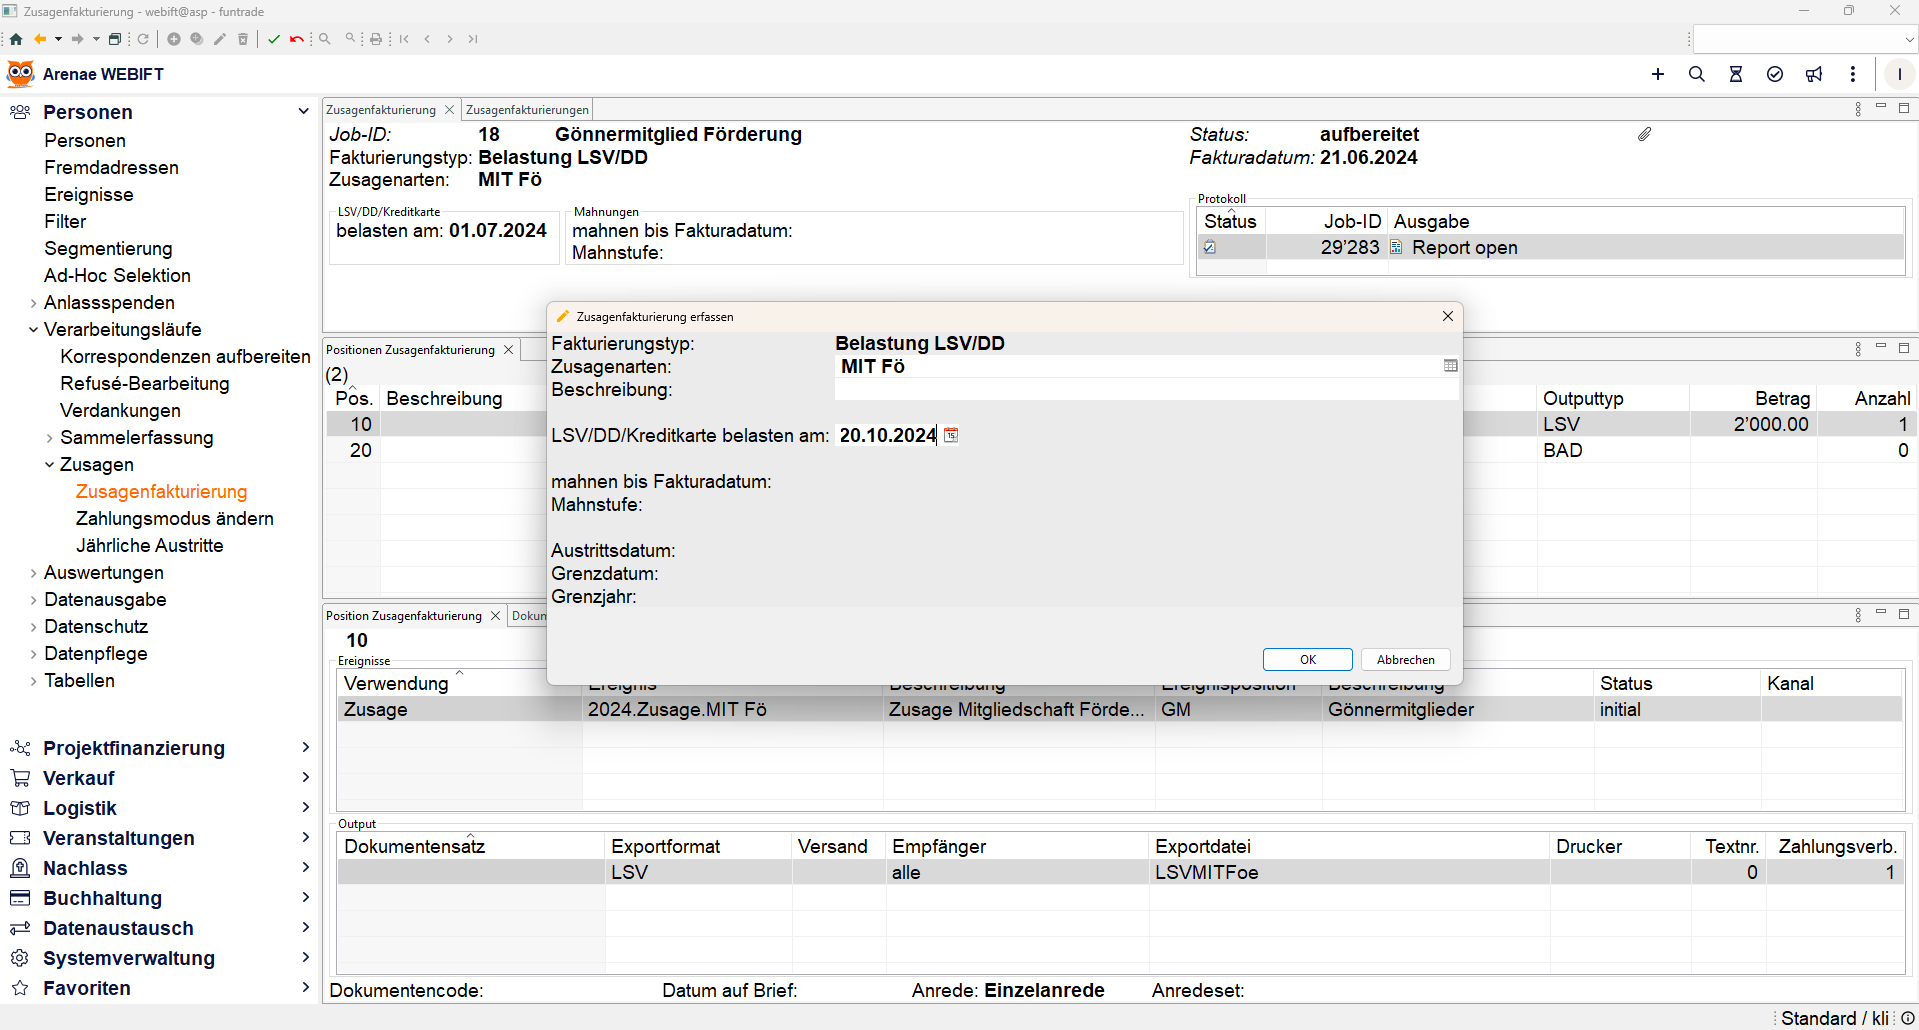Open the calendar picker beside 20.10.2024

(x=951, y=435)
